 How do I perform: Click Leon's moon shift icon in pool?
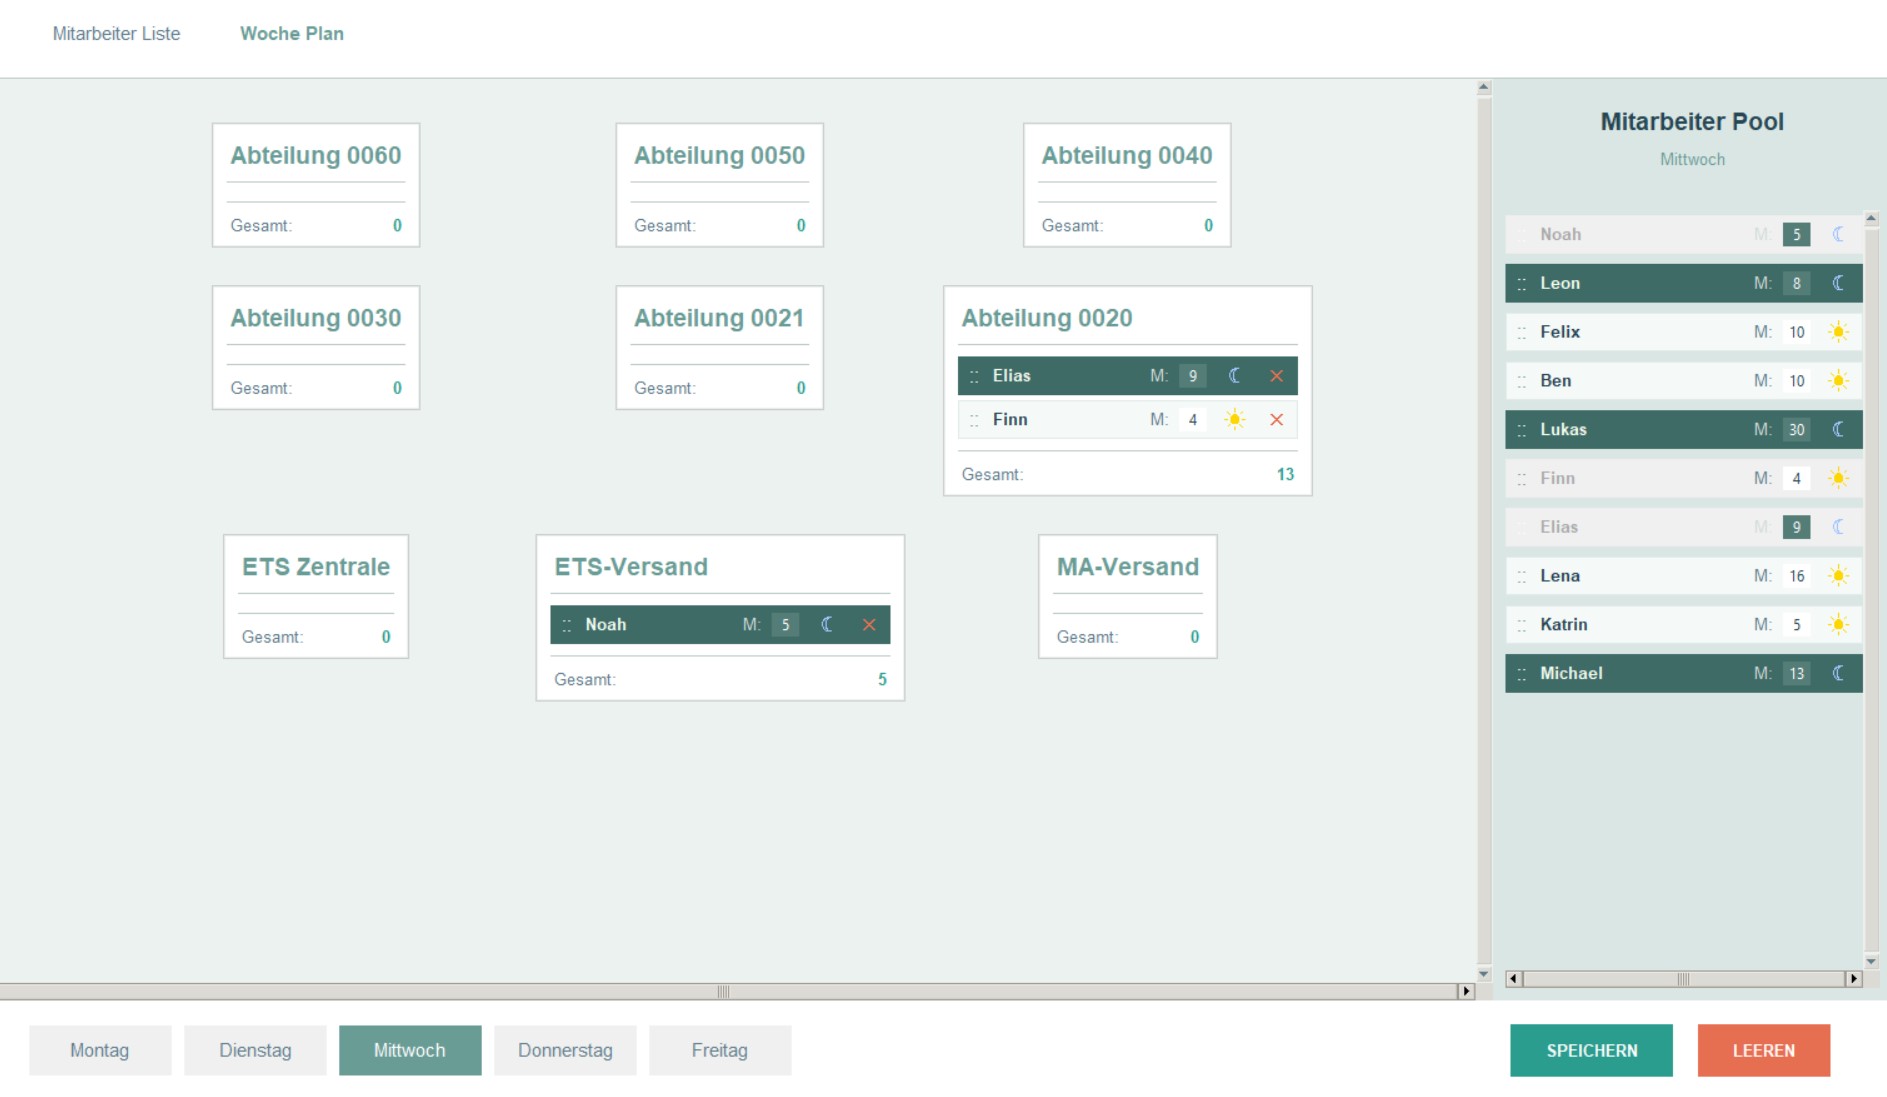tap(1838, 283)
